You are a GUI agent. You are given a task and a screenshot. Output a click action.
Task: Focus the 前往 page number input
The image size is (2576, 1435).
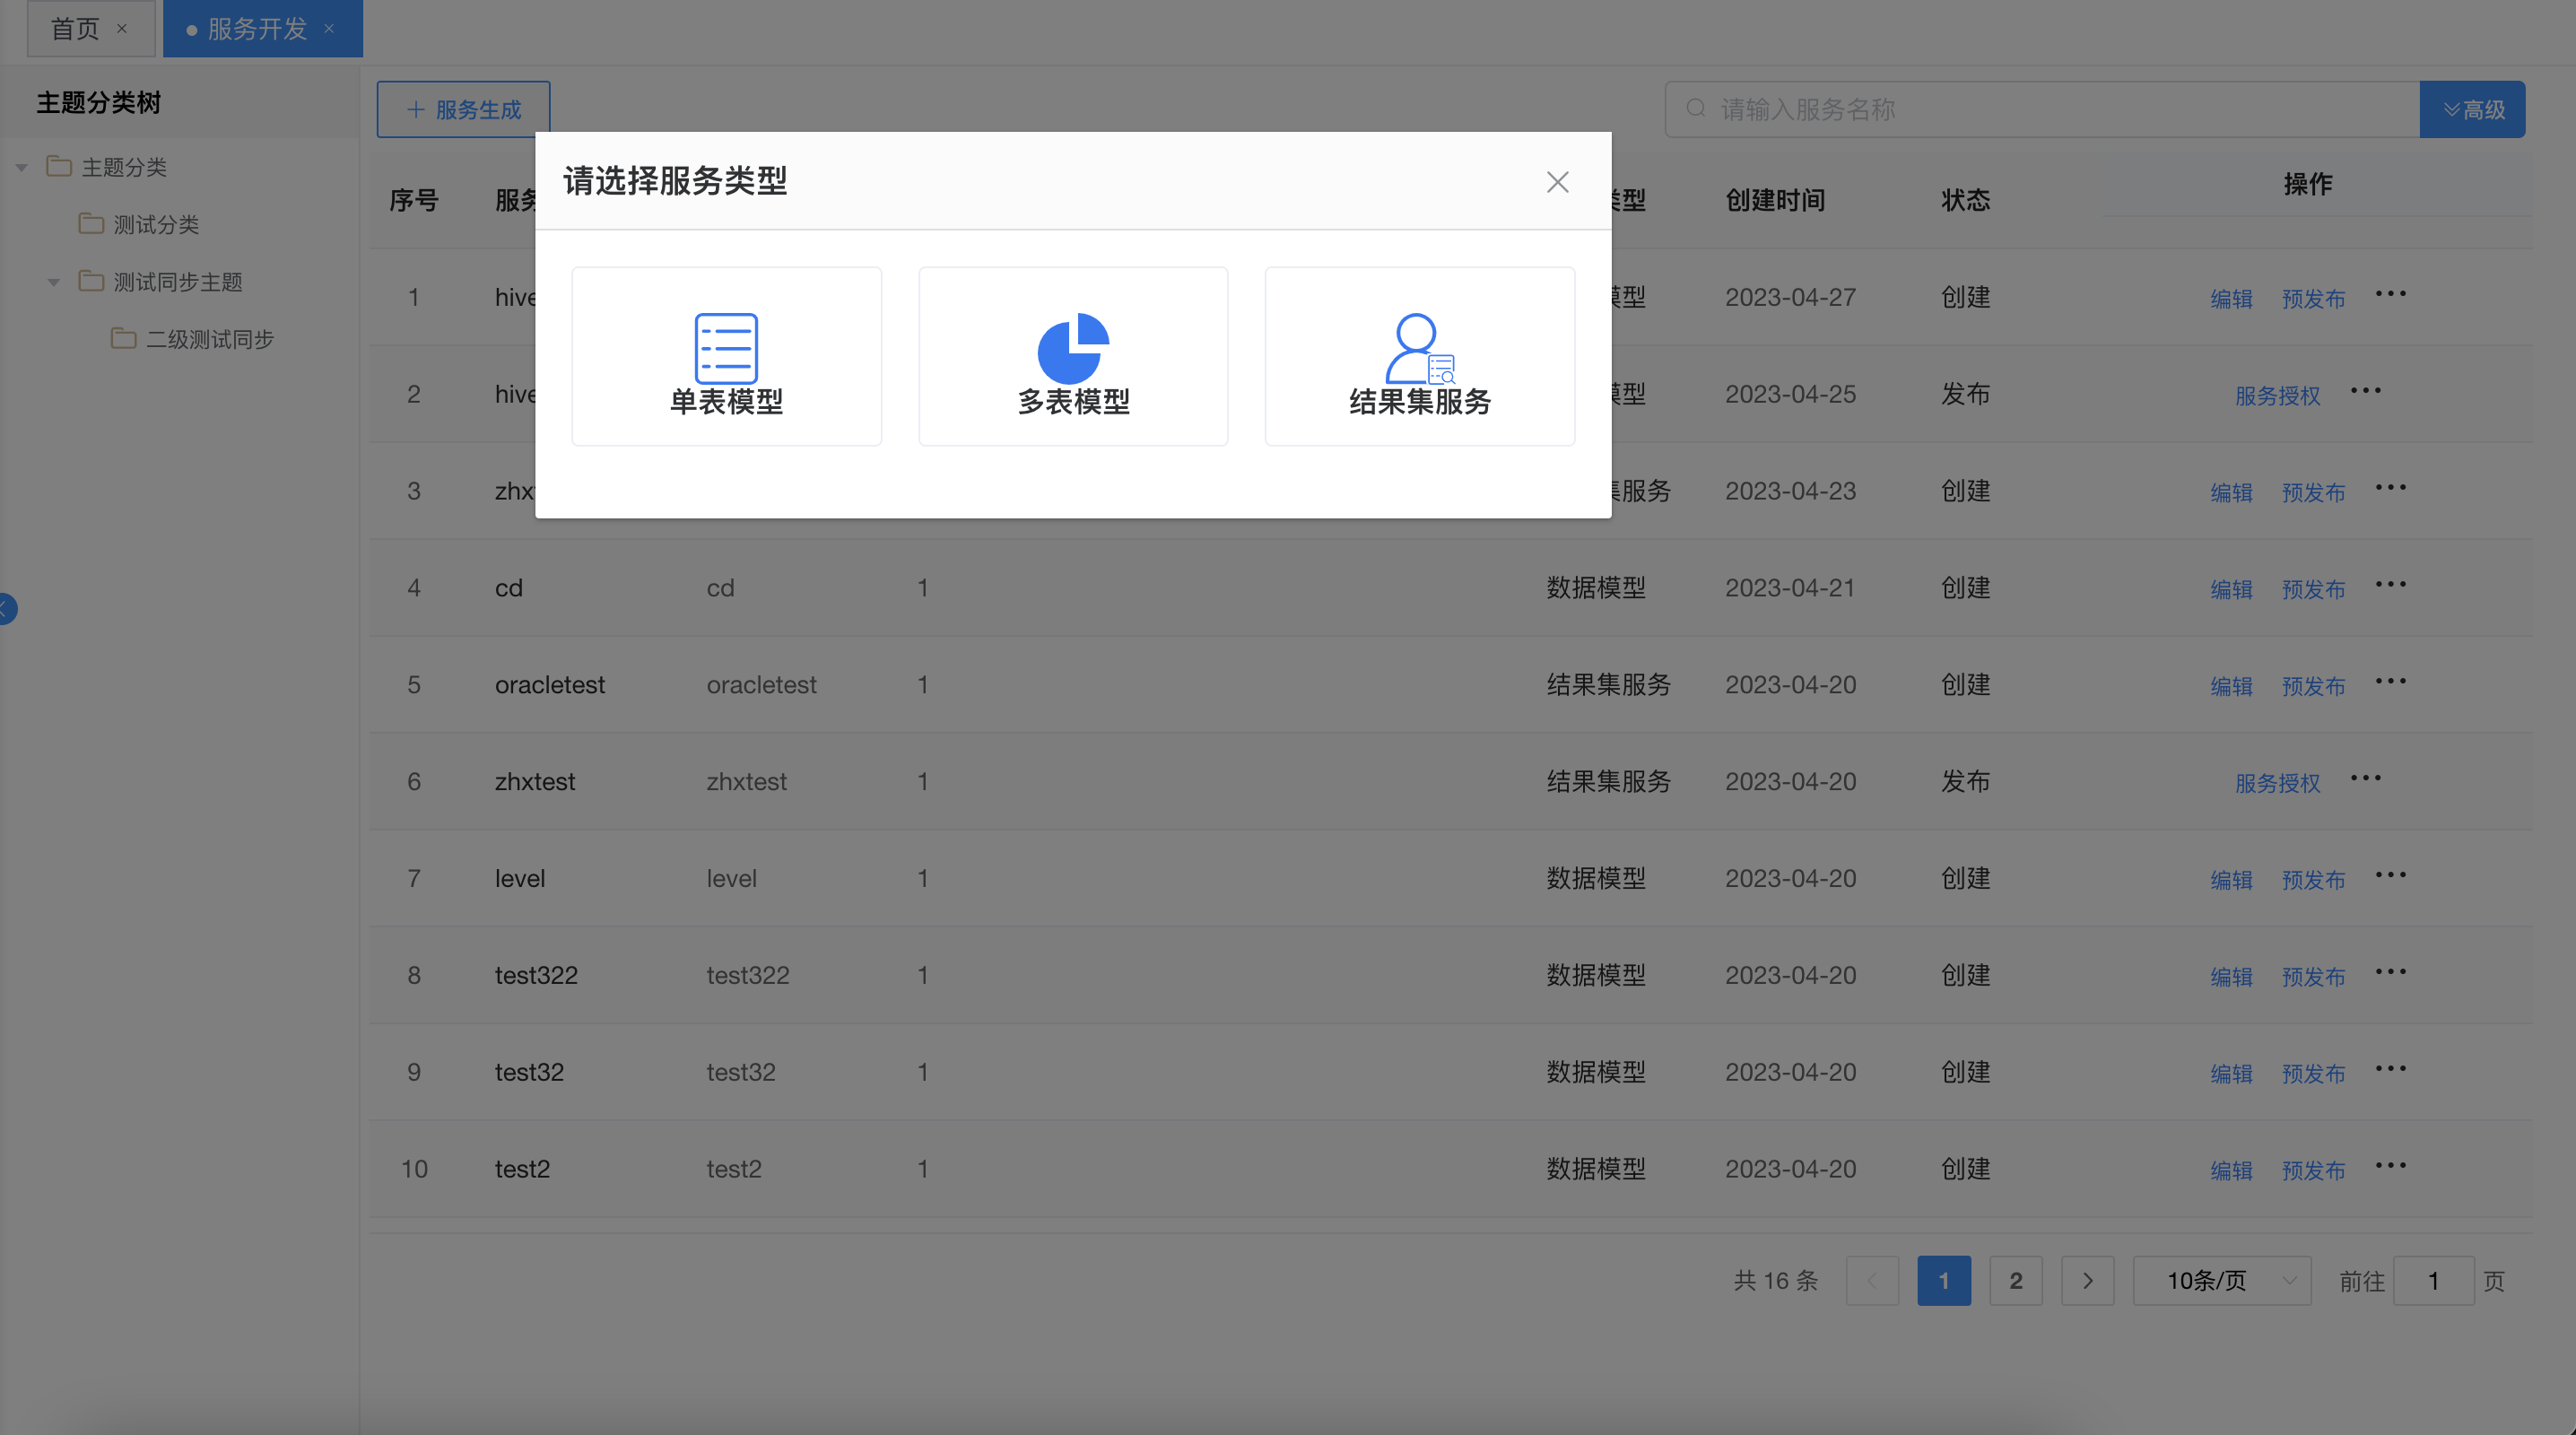click(2433, 1280)
